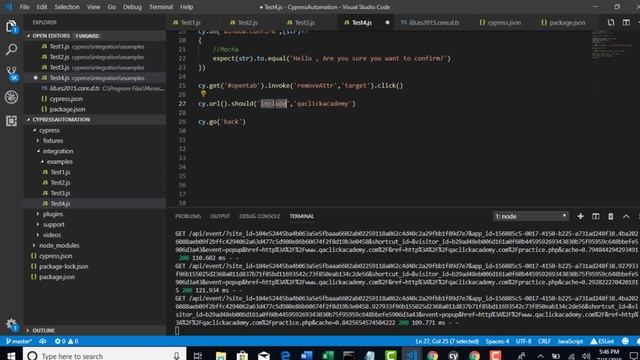Click the CRLF end-of-line indicator

[x=544, y=341]
